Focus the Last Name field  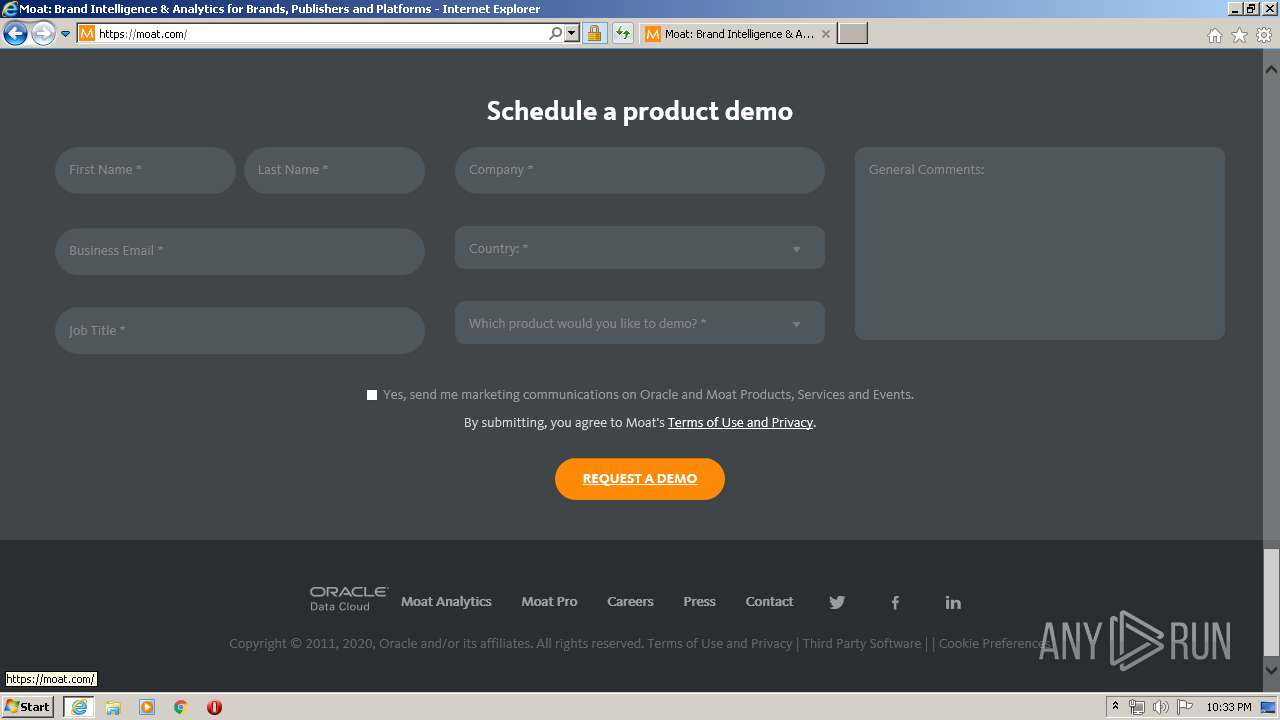[x=334, y=170]
